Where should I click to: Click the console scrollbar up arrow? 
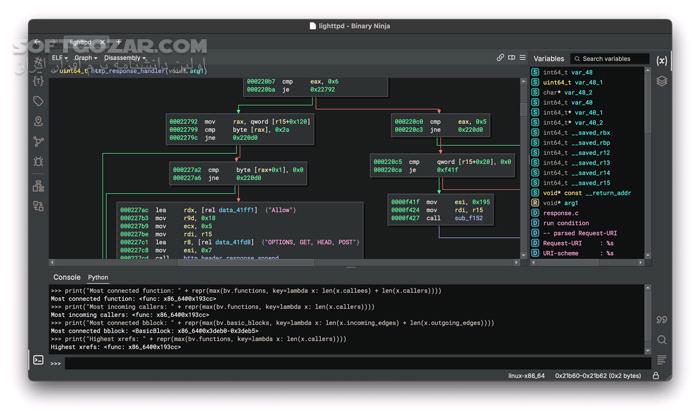(x=648, y=288)
